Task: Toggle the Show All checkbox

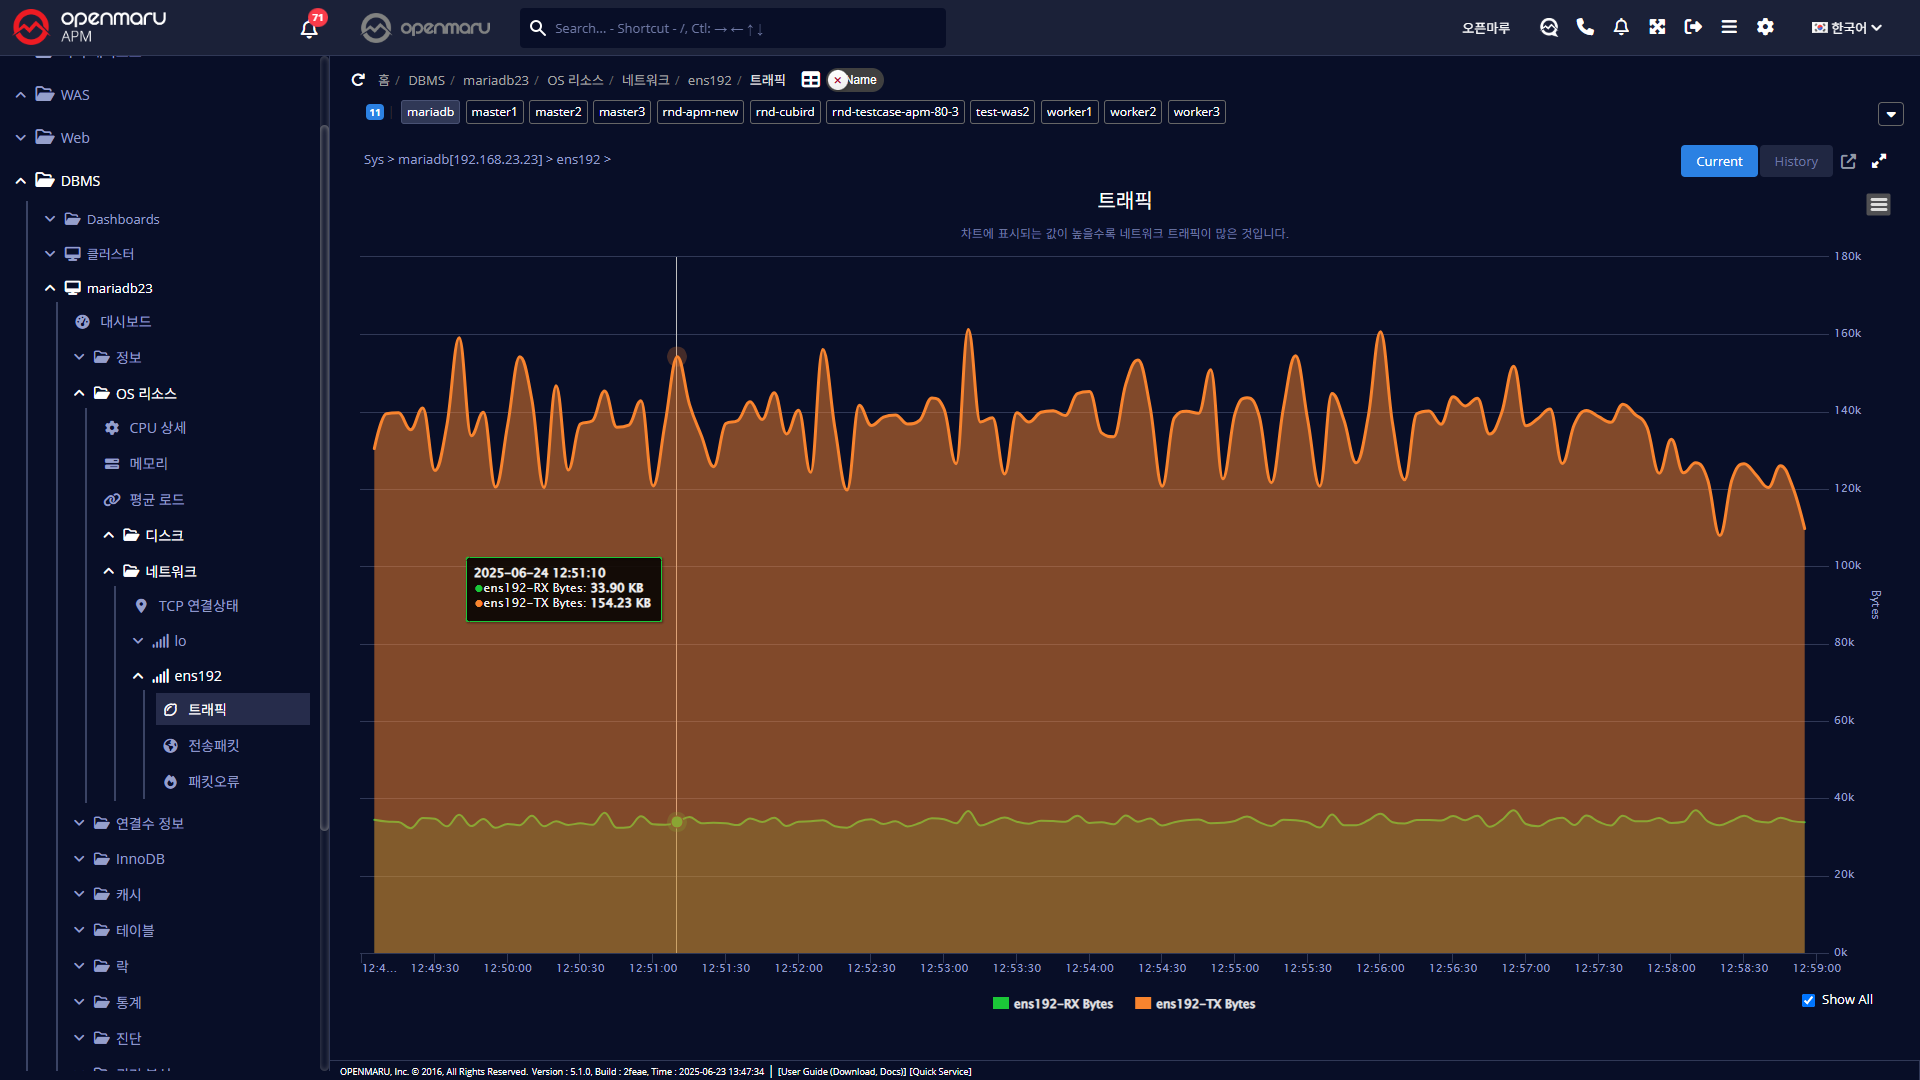Action: (1808, 1000)
